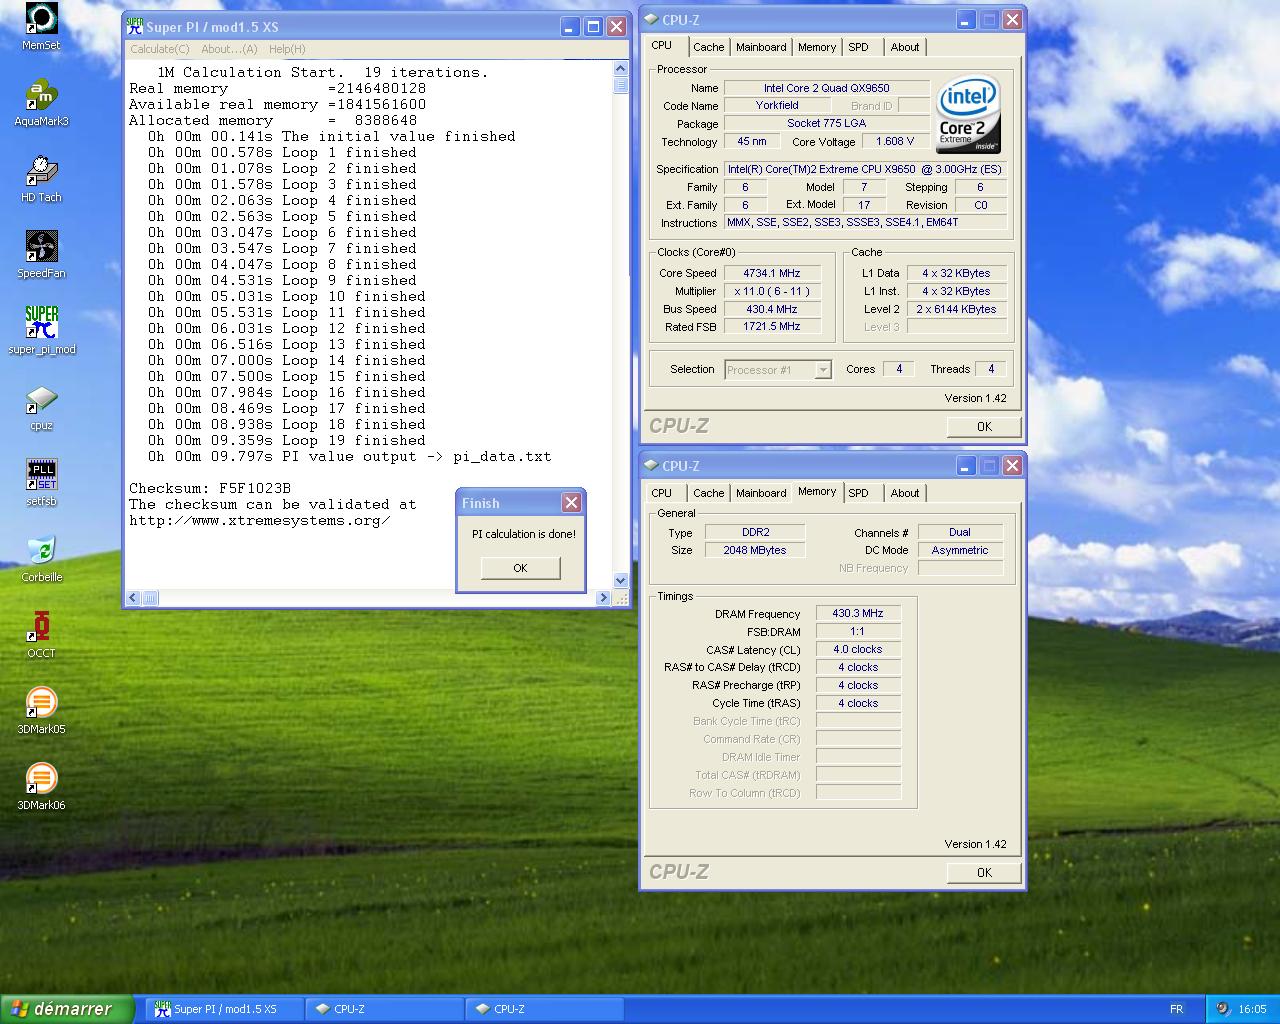
Task: Click Super PI vertical scrollbar up arrow
Action: tap(620, 68)
